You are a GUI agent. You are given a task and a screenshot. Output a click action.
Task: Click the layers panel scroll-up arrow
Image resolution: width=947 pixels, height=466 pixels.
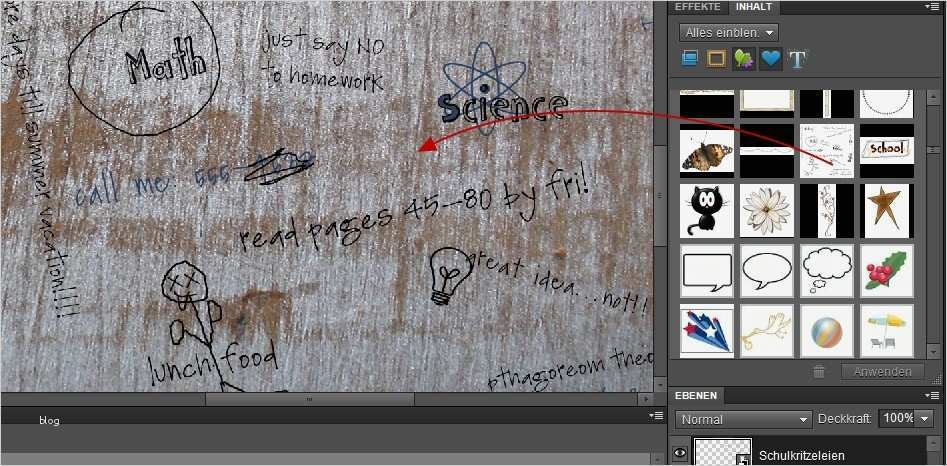pyautogui.click(x=933, y=445)
